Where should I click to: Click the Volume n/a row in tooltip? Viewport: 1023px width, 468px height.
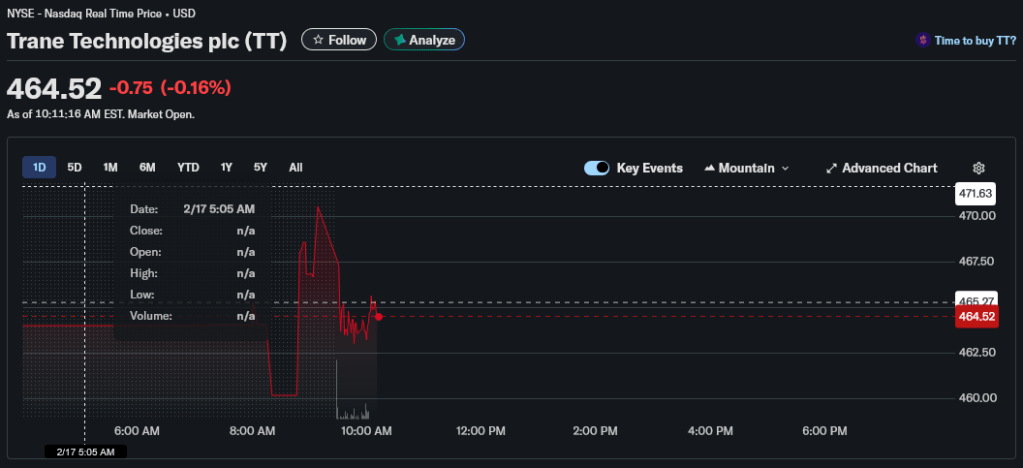click(192, 316)
